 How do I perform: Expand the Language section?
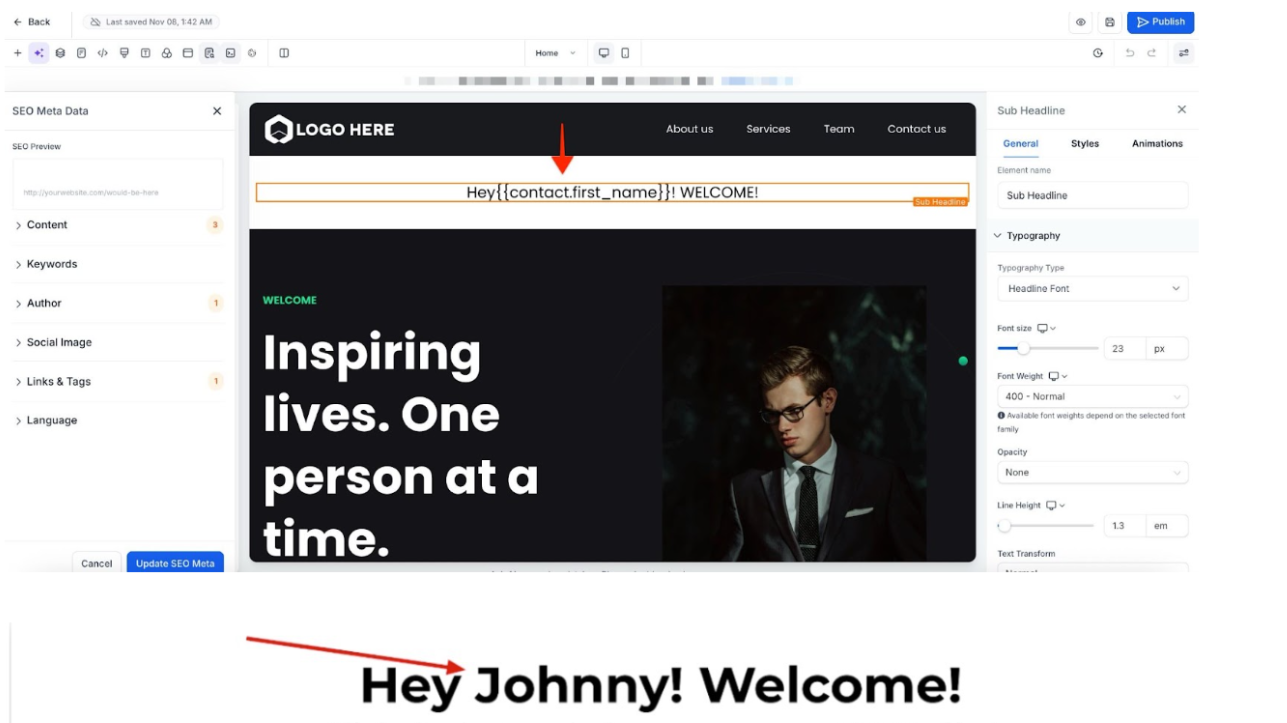pos(118,420)
